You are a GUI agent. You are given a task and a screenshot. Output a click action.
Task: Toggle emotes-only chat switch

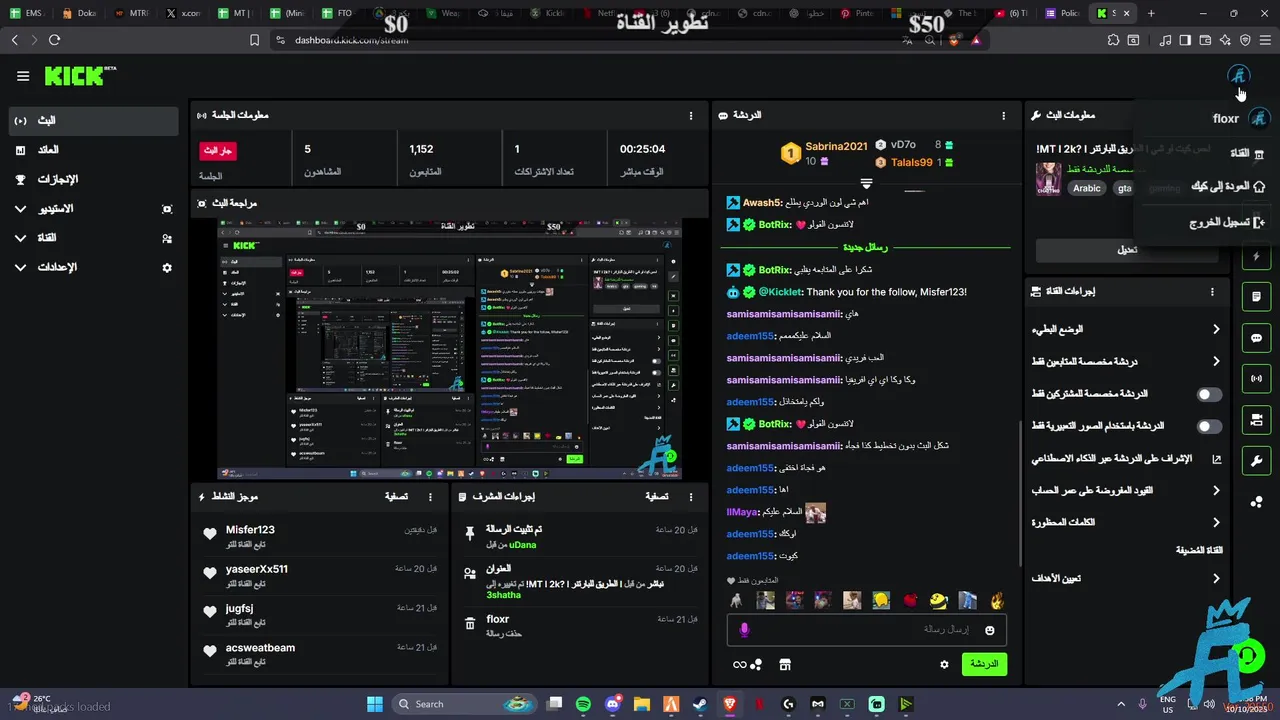pyautogui.click(x=1210, y=426)
